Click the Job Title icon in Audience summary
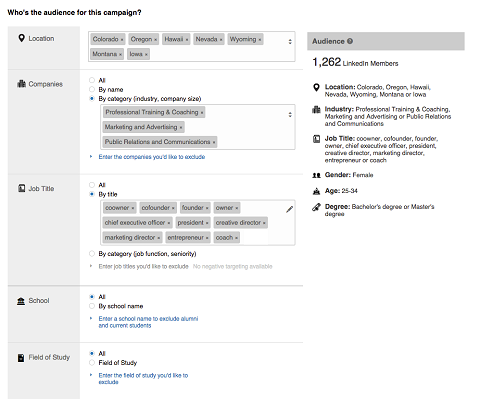This screenshot has width=480, height=399. tap(316, 139)
